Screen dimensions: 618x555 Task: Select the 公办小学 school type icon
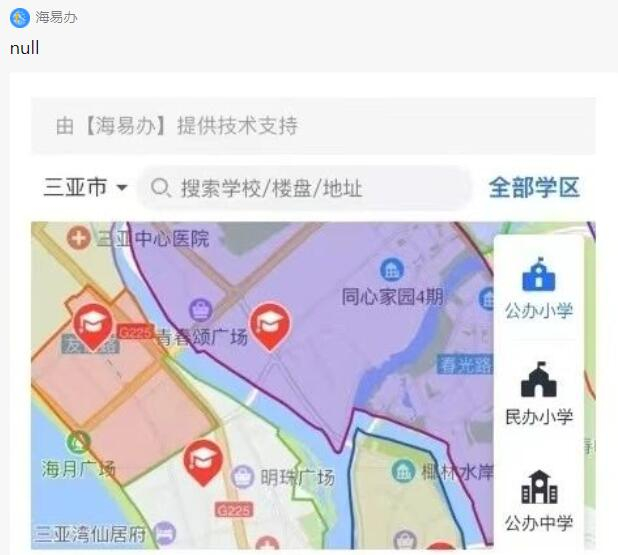click(539, 288)
